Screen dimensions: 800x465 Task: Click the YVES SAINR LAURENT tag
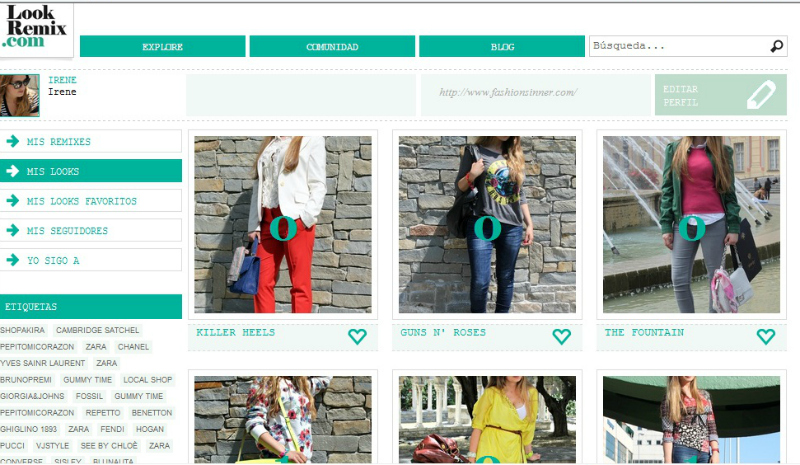pos(43,363)
